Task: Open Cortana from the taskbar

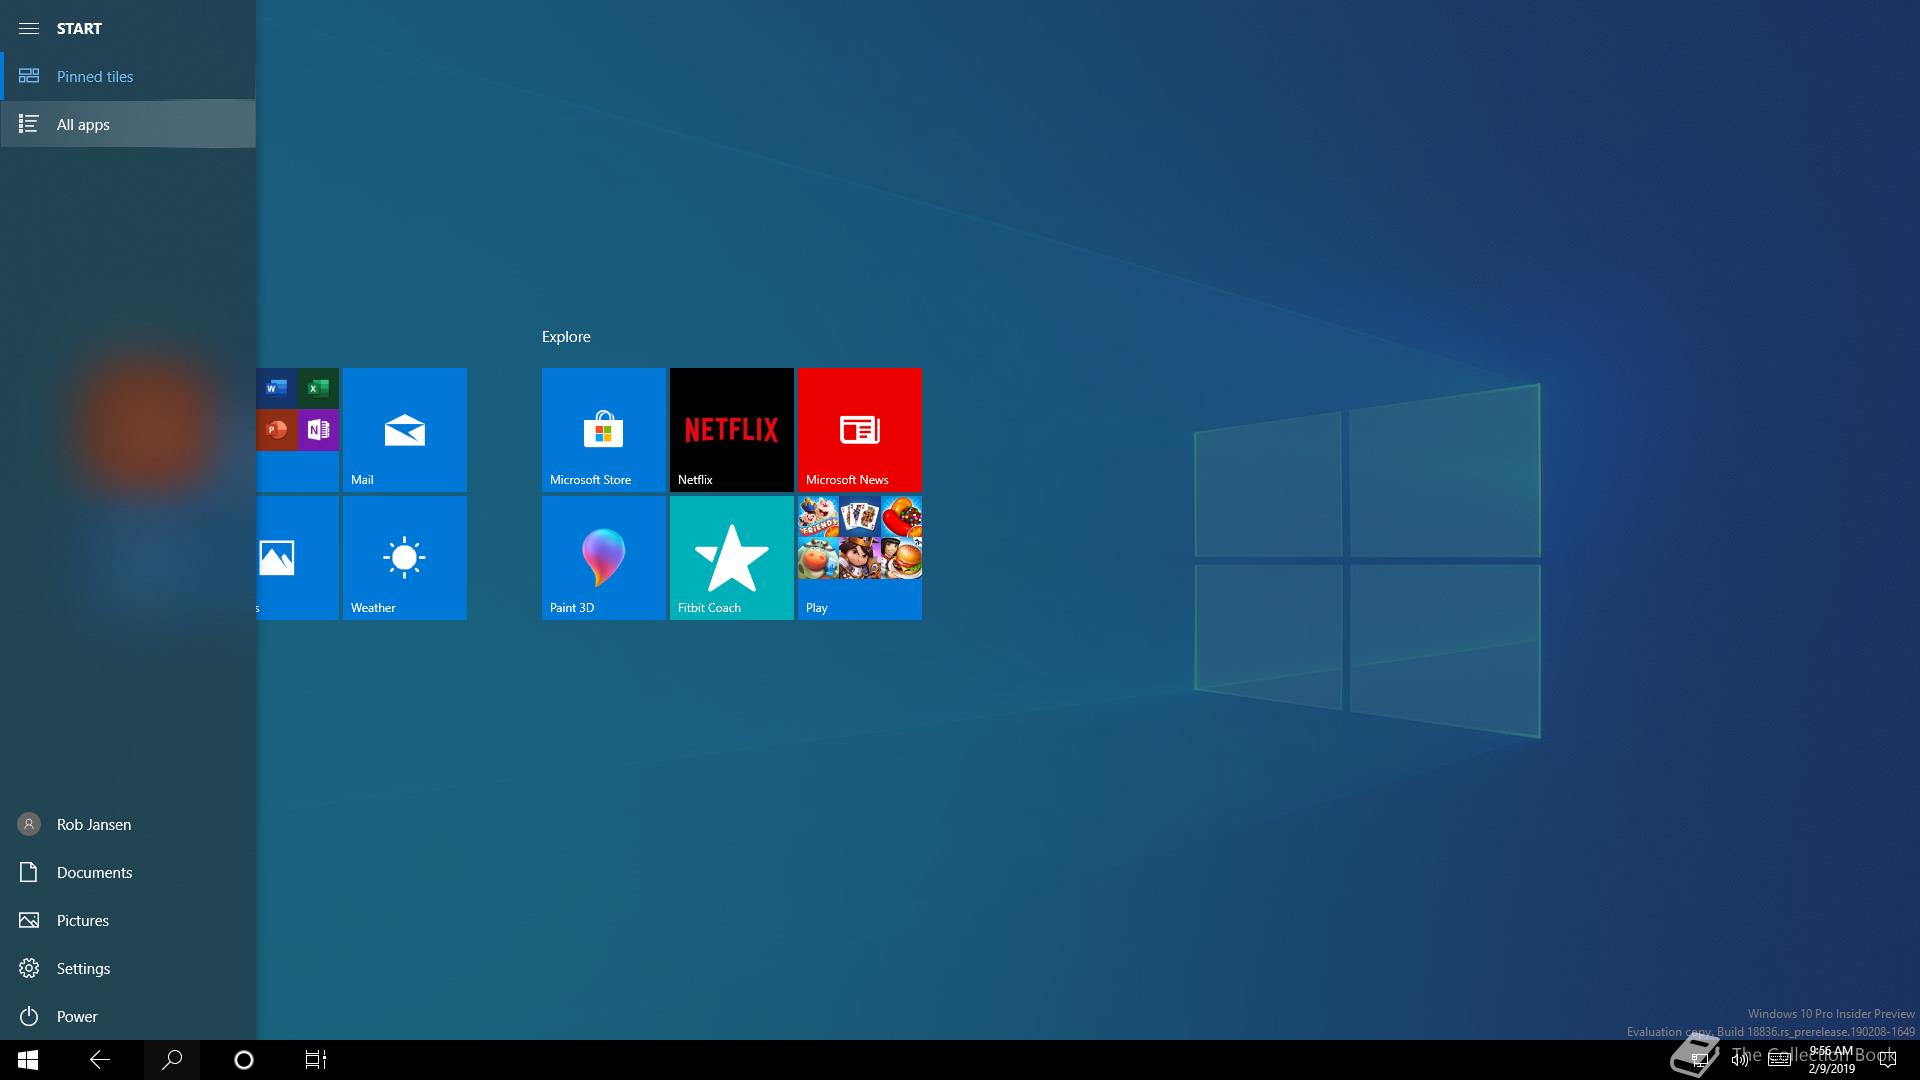Action: 244,1060
